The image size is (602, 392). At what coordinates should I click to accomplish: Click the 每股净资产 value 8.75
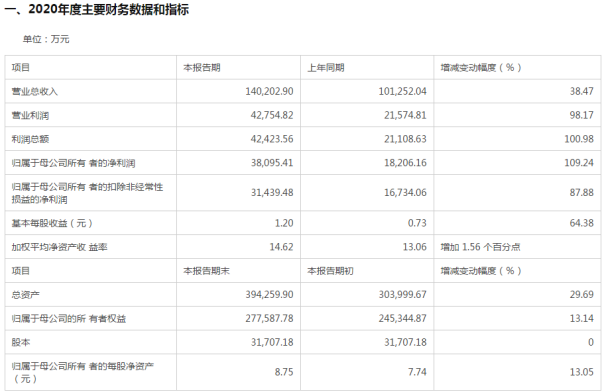point(284,372)
